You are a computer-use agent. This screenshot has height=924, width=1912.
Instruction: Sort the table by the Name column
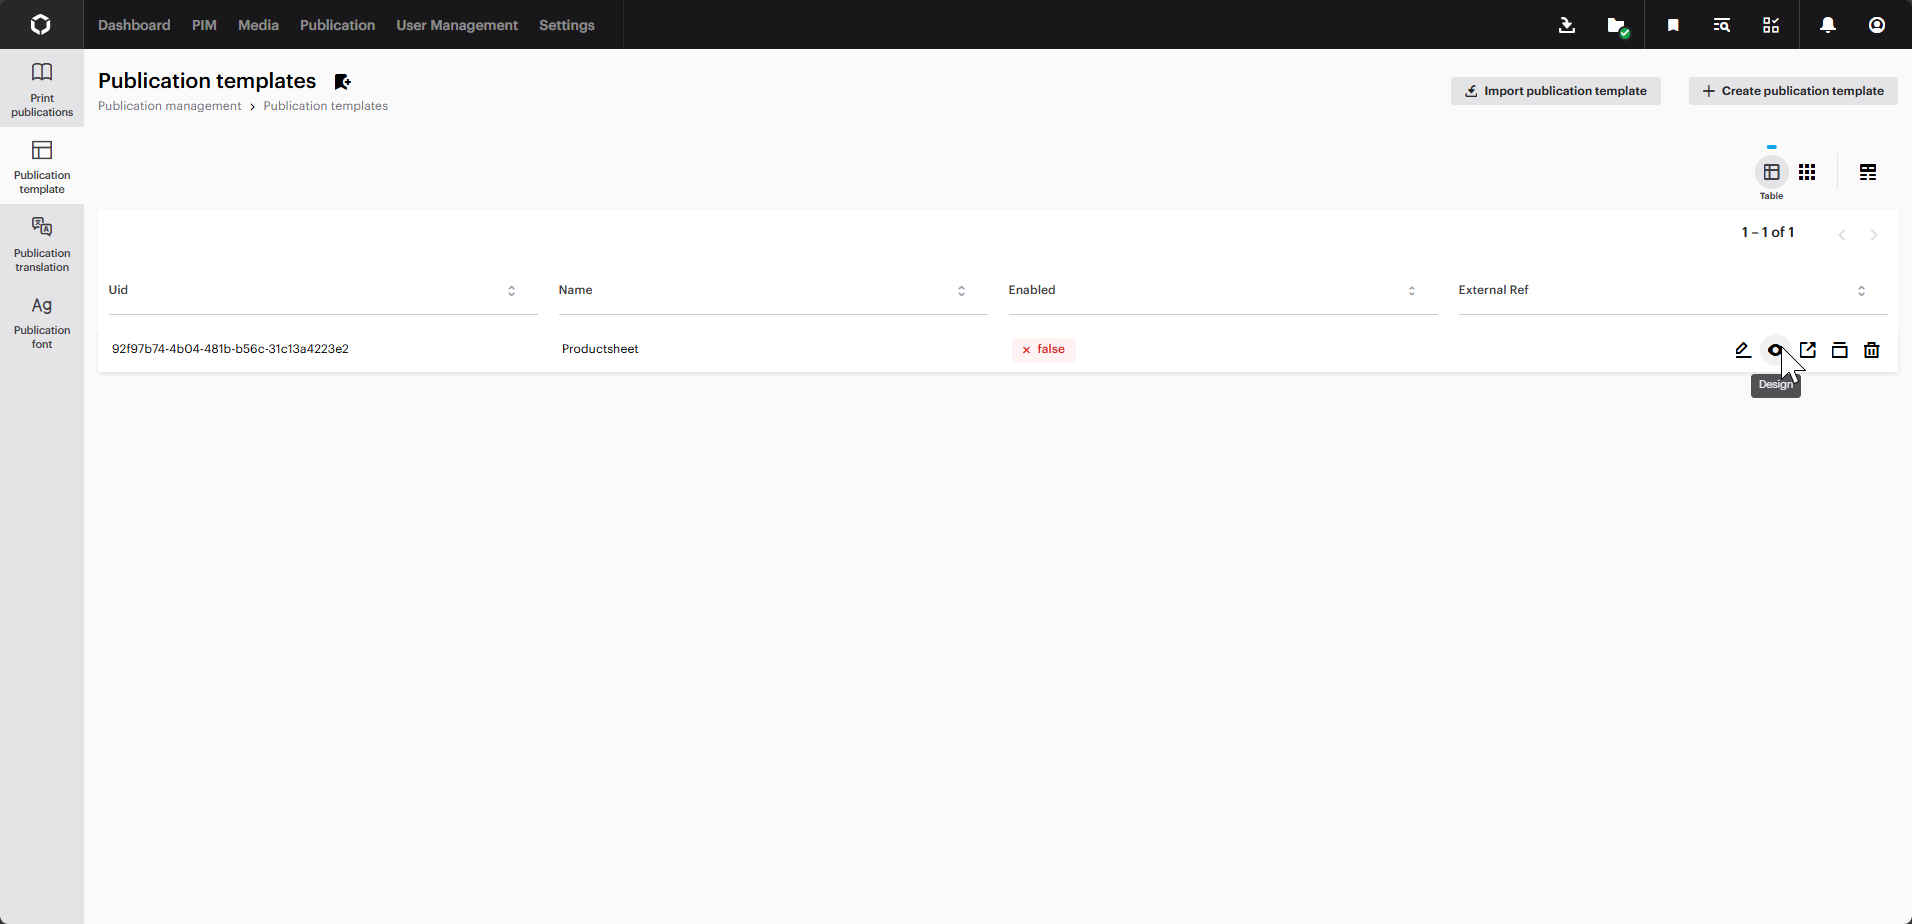click(961, 291)
